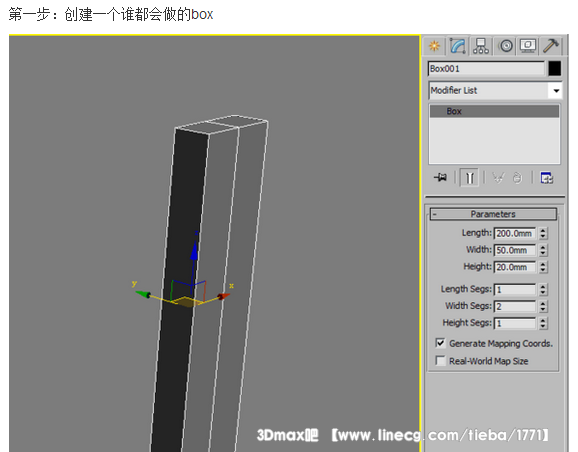The height and width of the screenshot is (452, 578).
Task: Open the Display command panel tab
Action: tap(528, 46)
